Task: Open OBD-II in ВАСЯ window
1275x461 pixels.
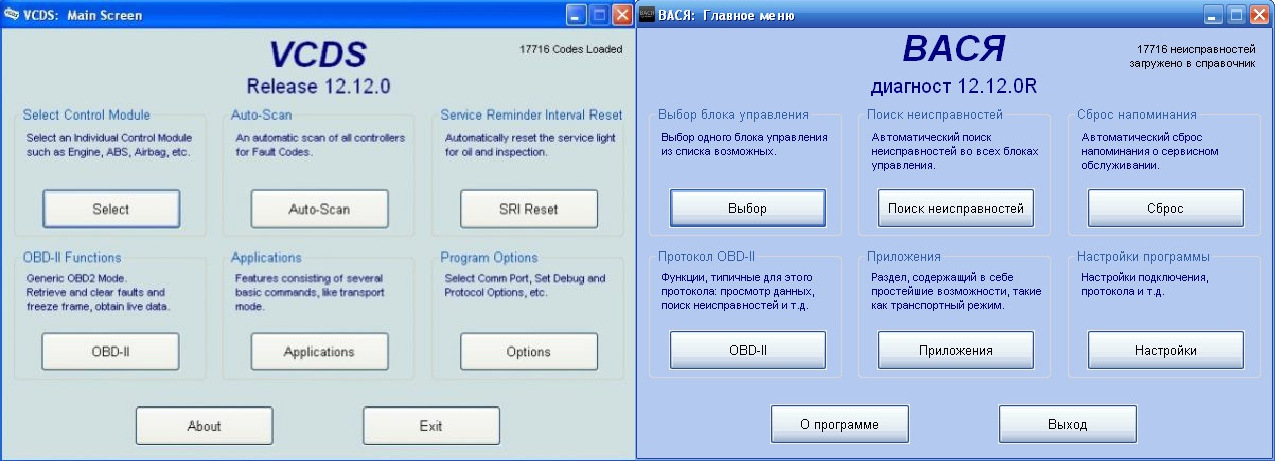Action: click(x=748, y=350)
